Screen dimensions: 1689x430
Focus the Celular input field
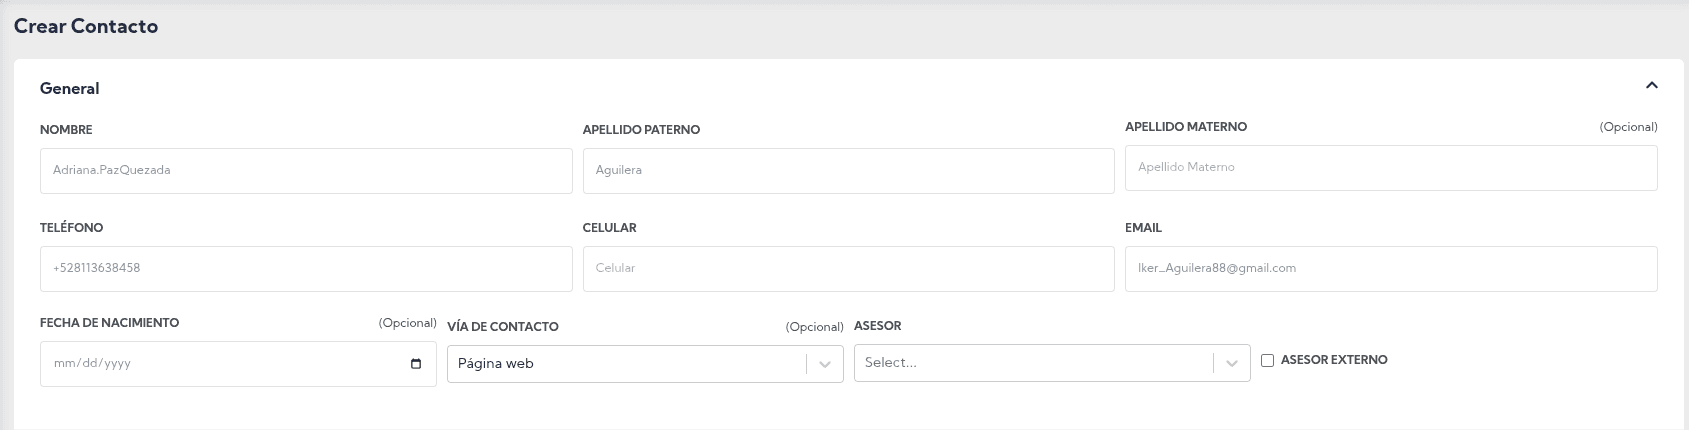(848, 269)
